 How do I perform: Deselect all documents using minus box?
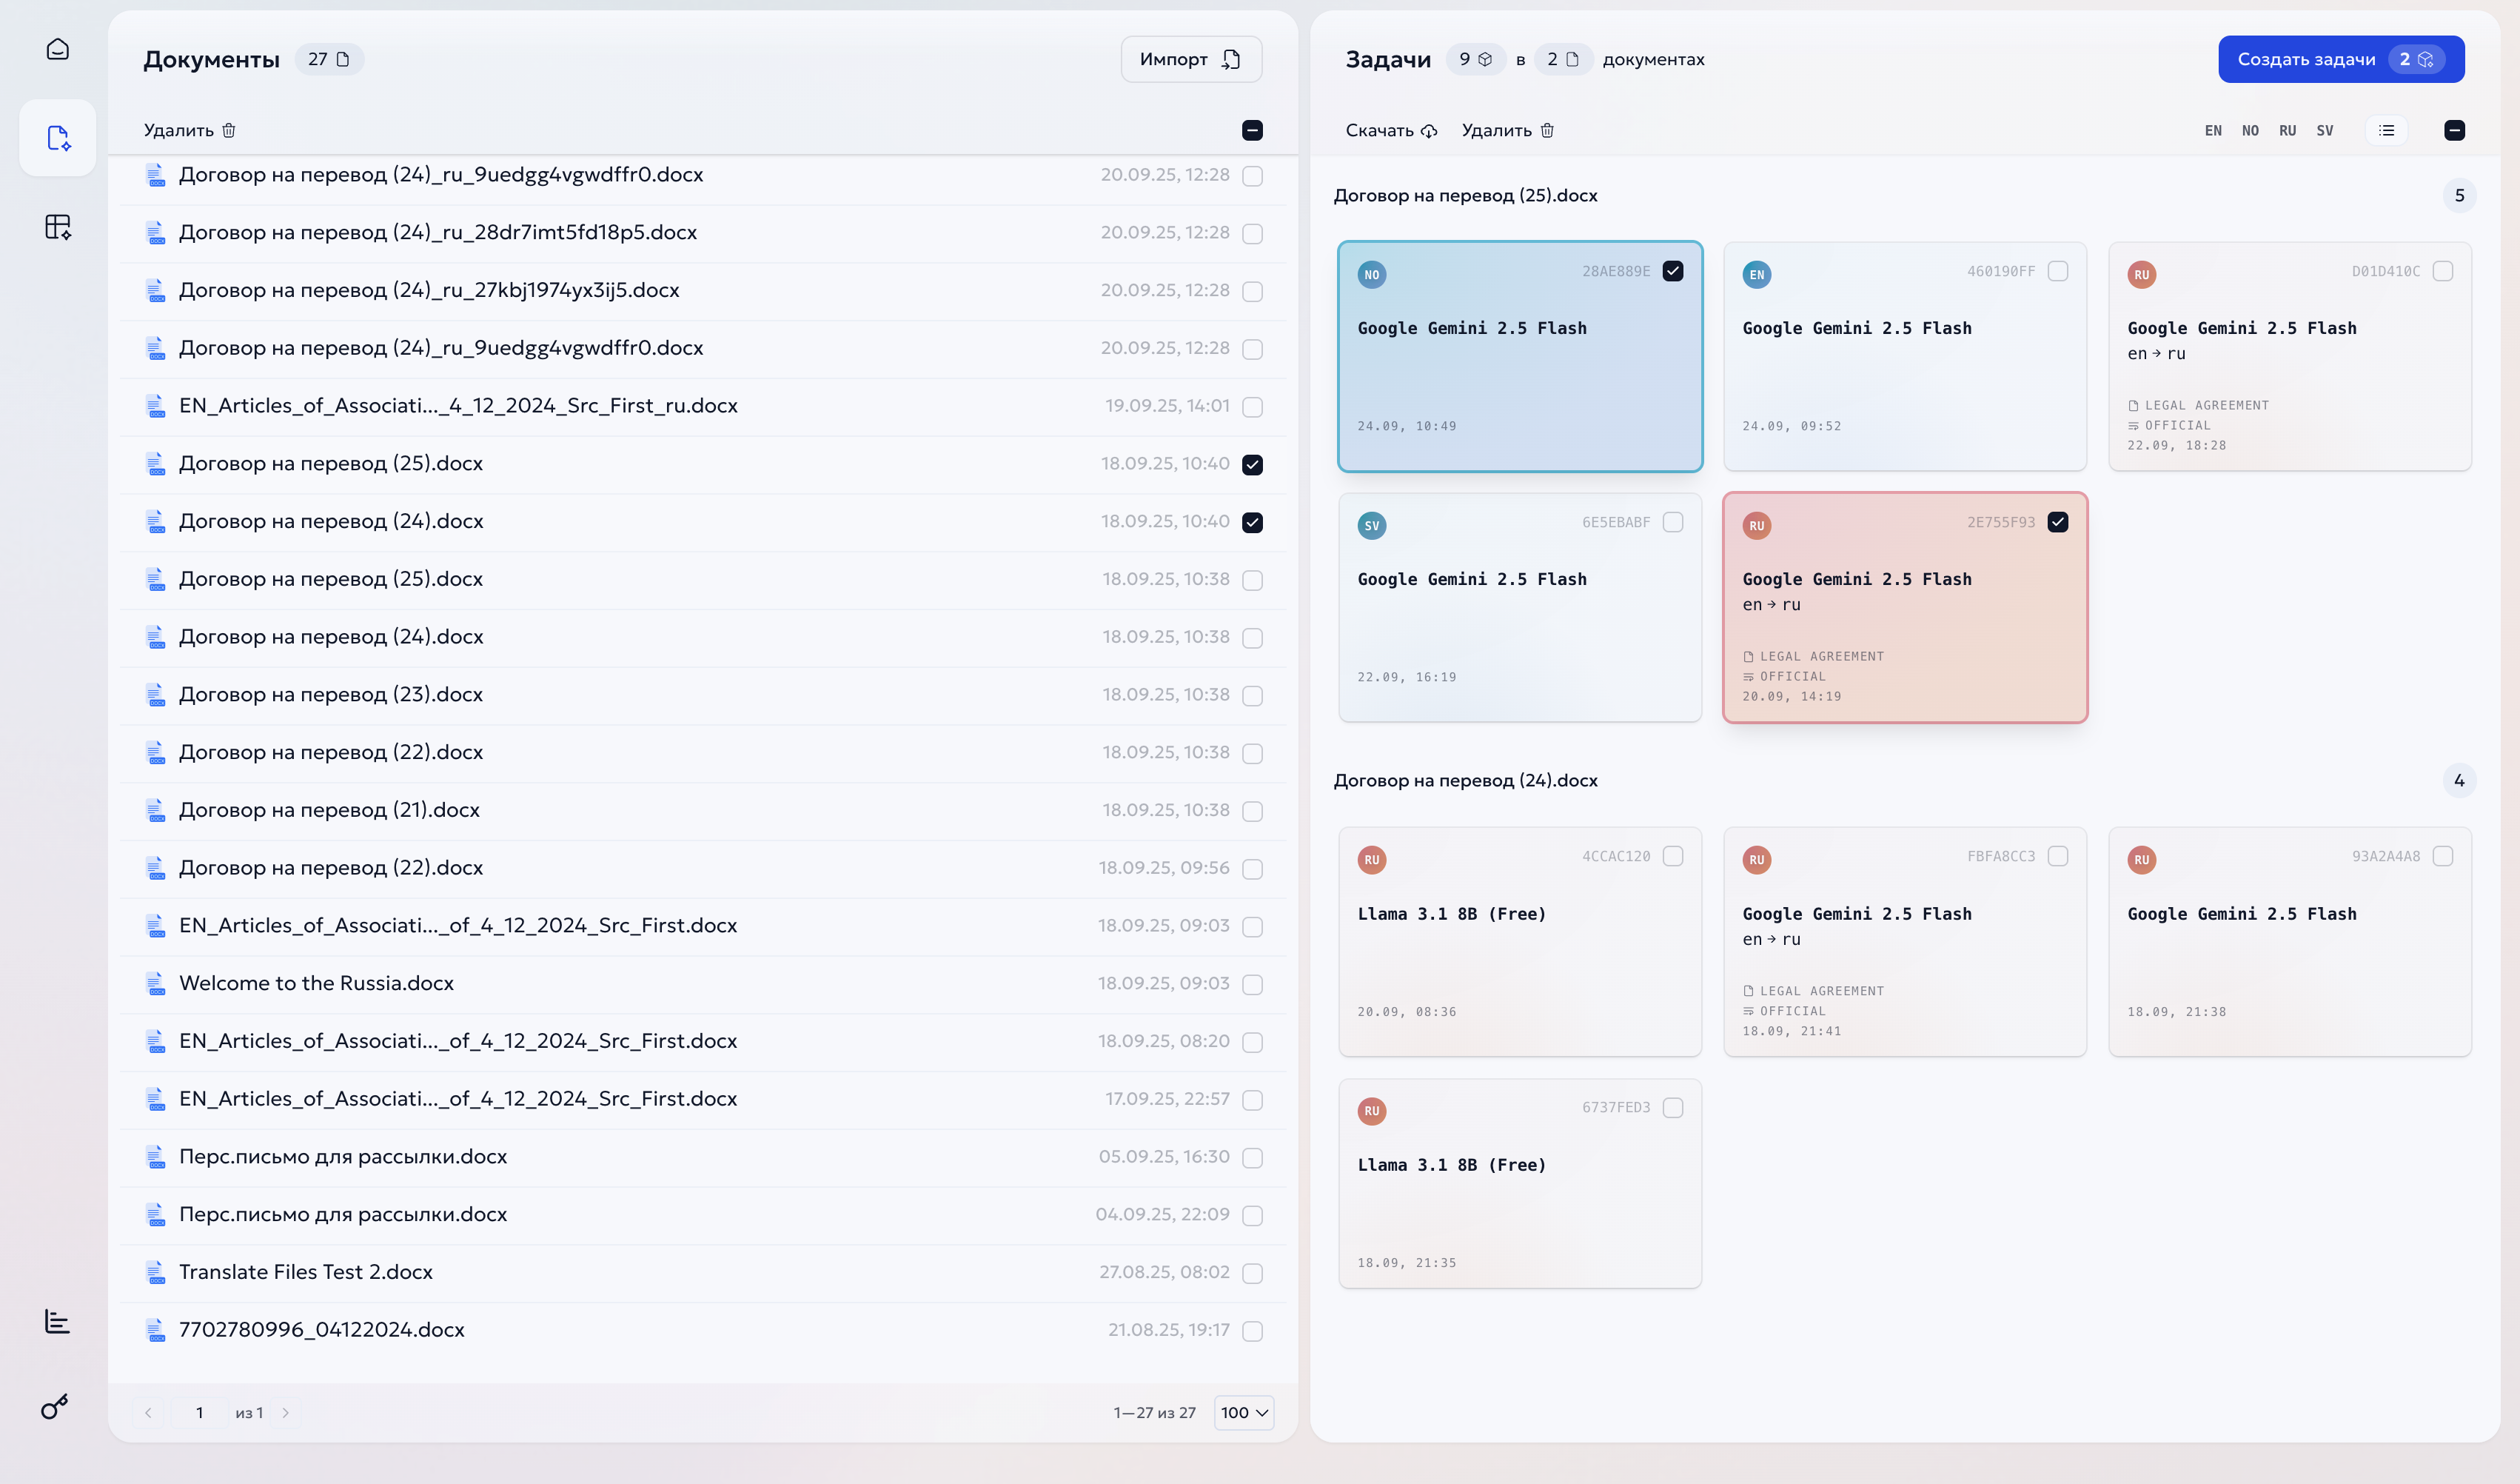point(1252,130)
